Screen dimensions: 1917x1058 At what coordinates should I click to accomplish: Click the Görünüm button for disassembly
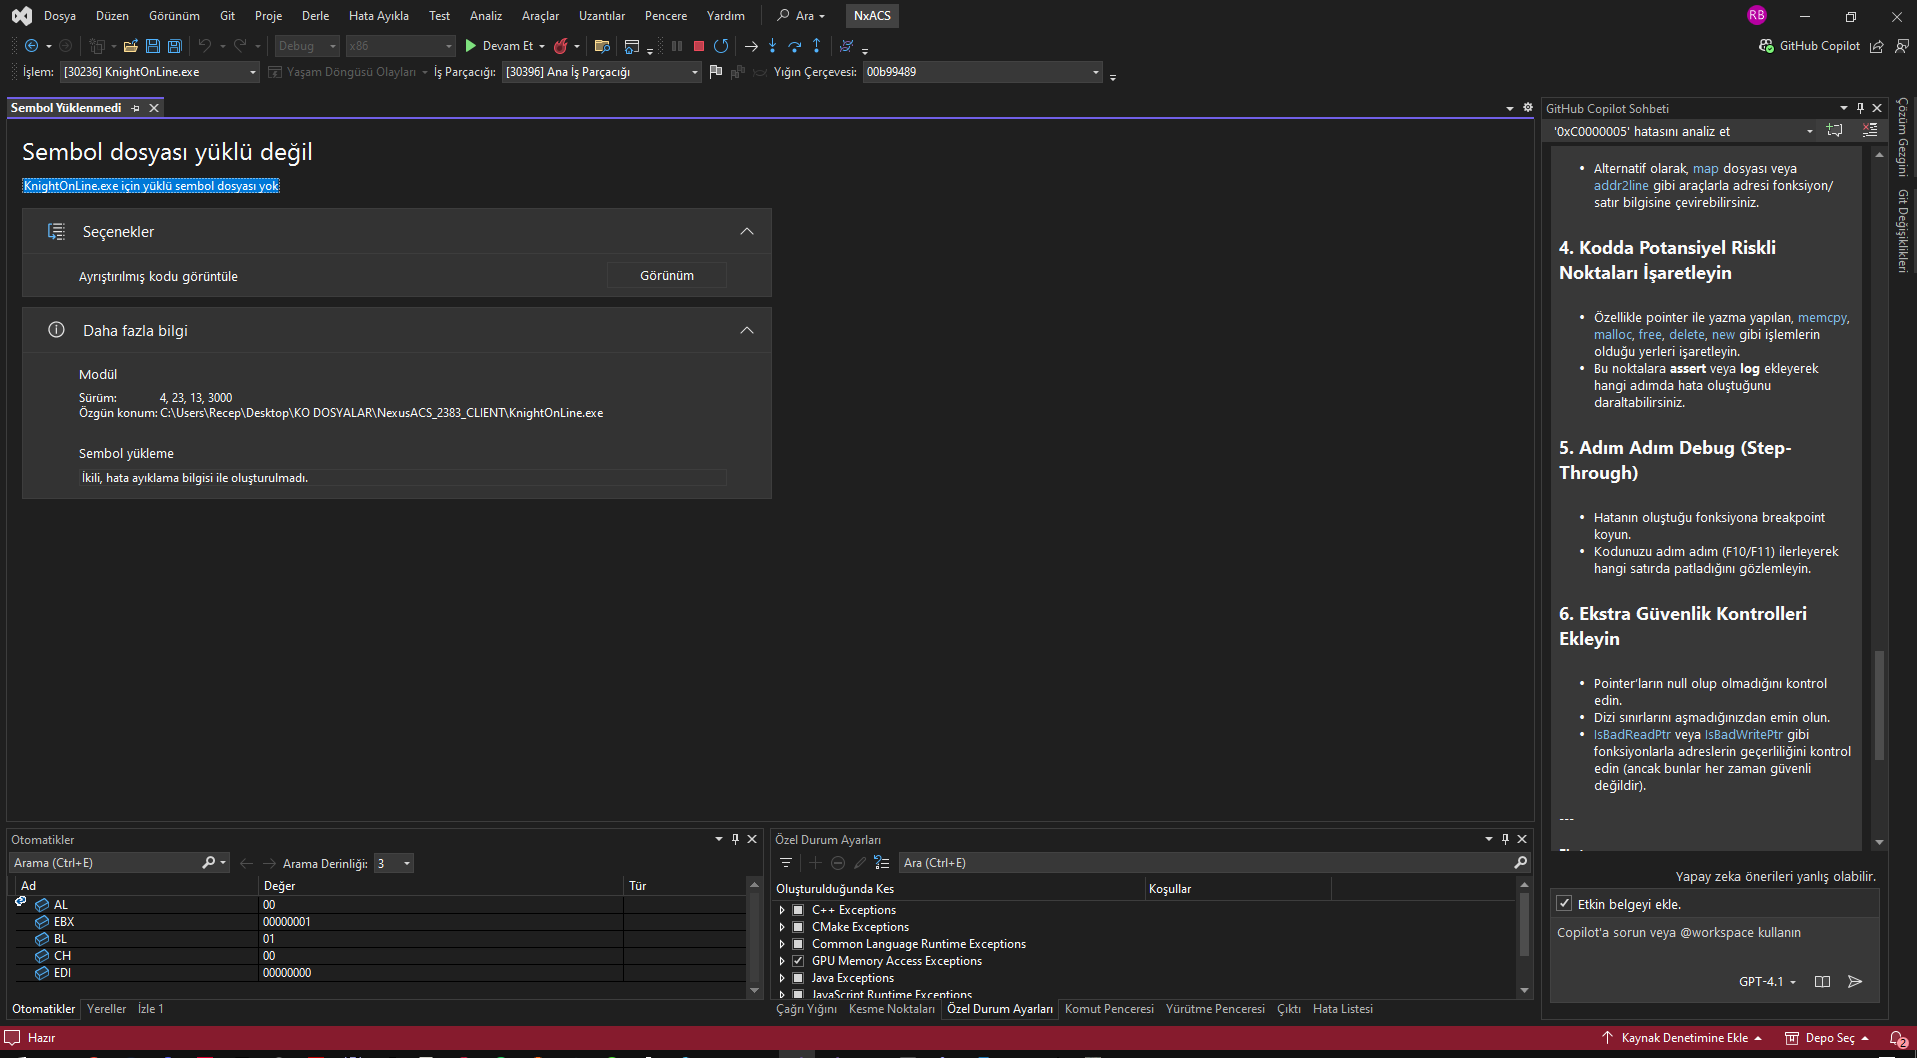(x=667, y=275)
